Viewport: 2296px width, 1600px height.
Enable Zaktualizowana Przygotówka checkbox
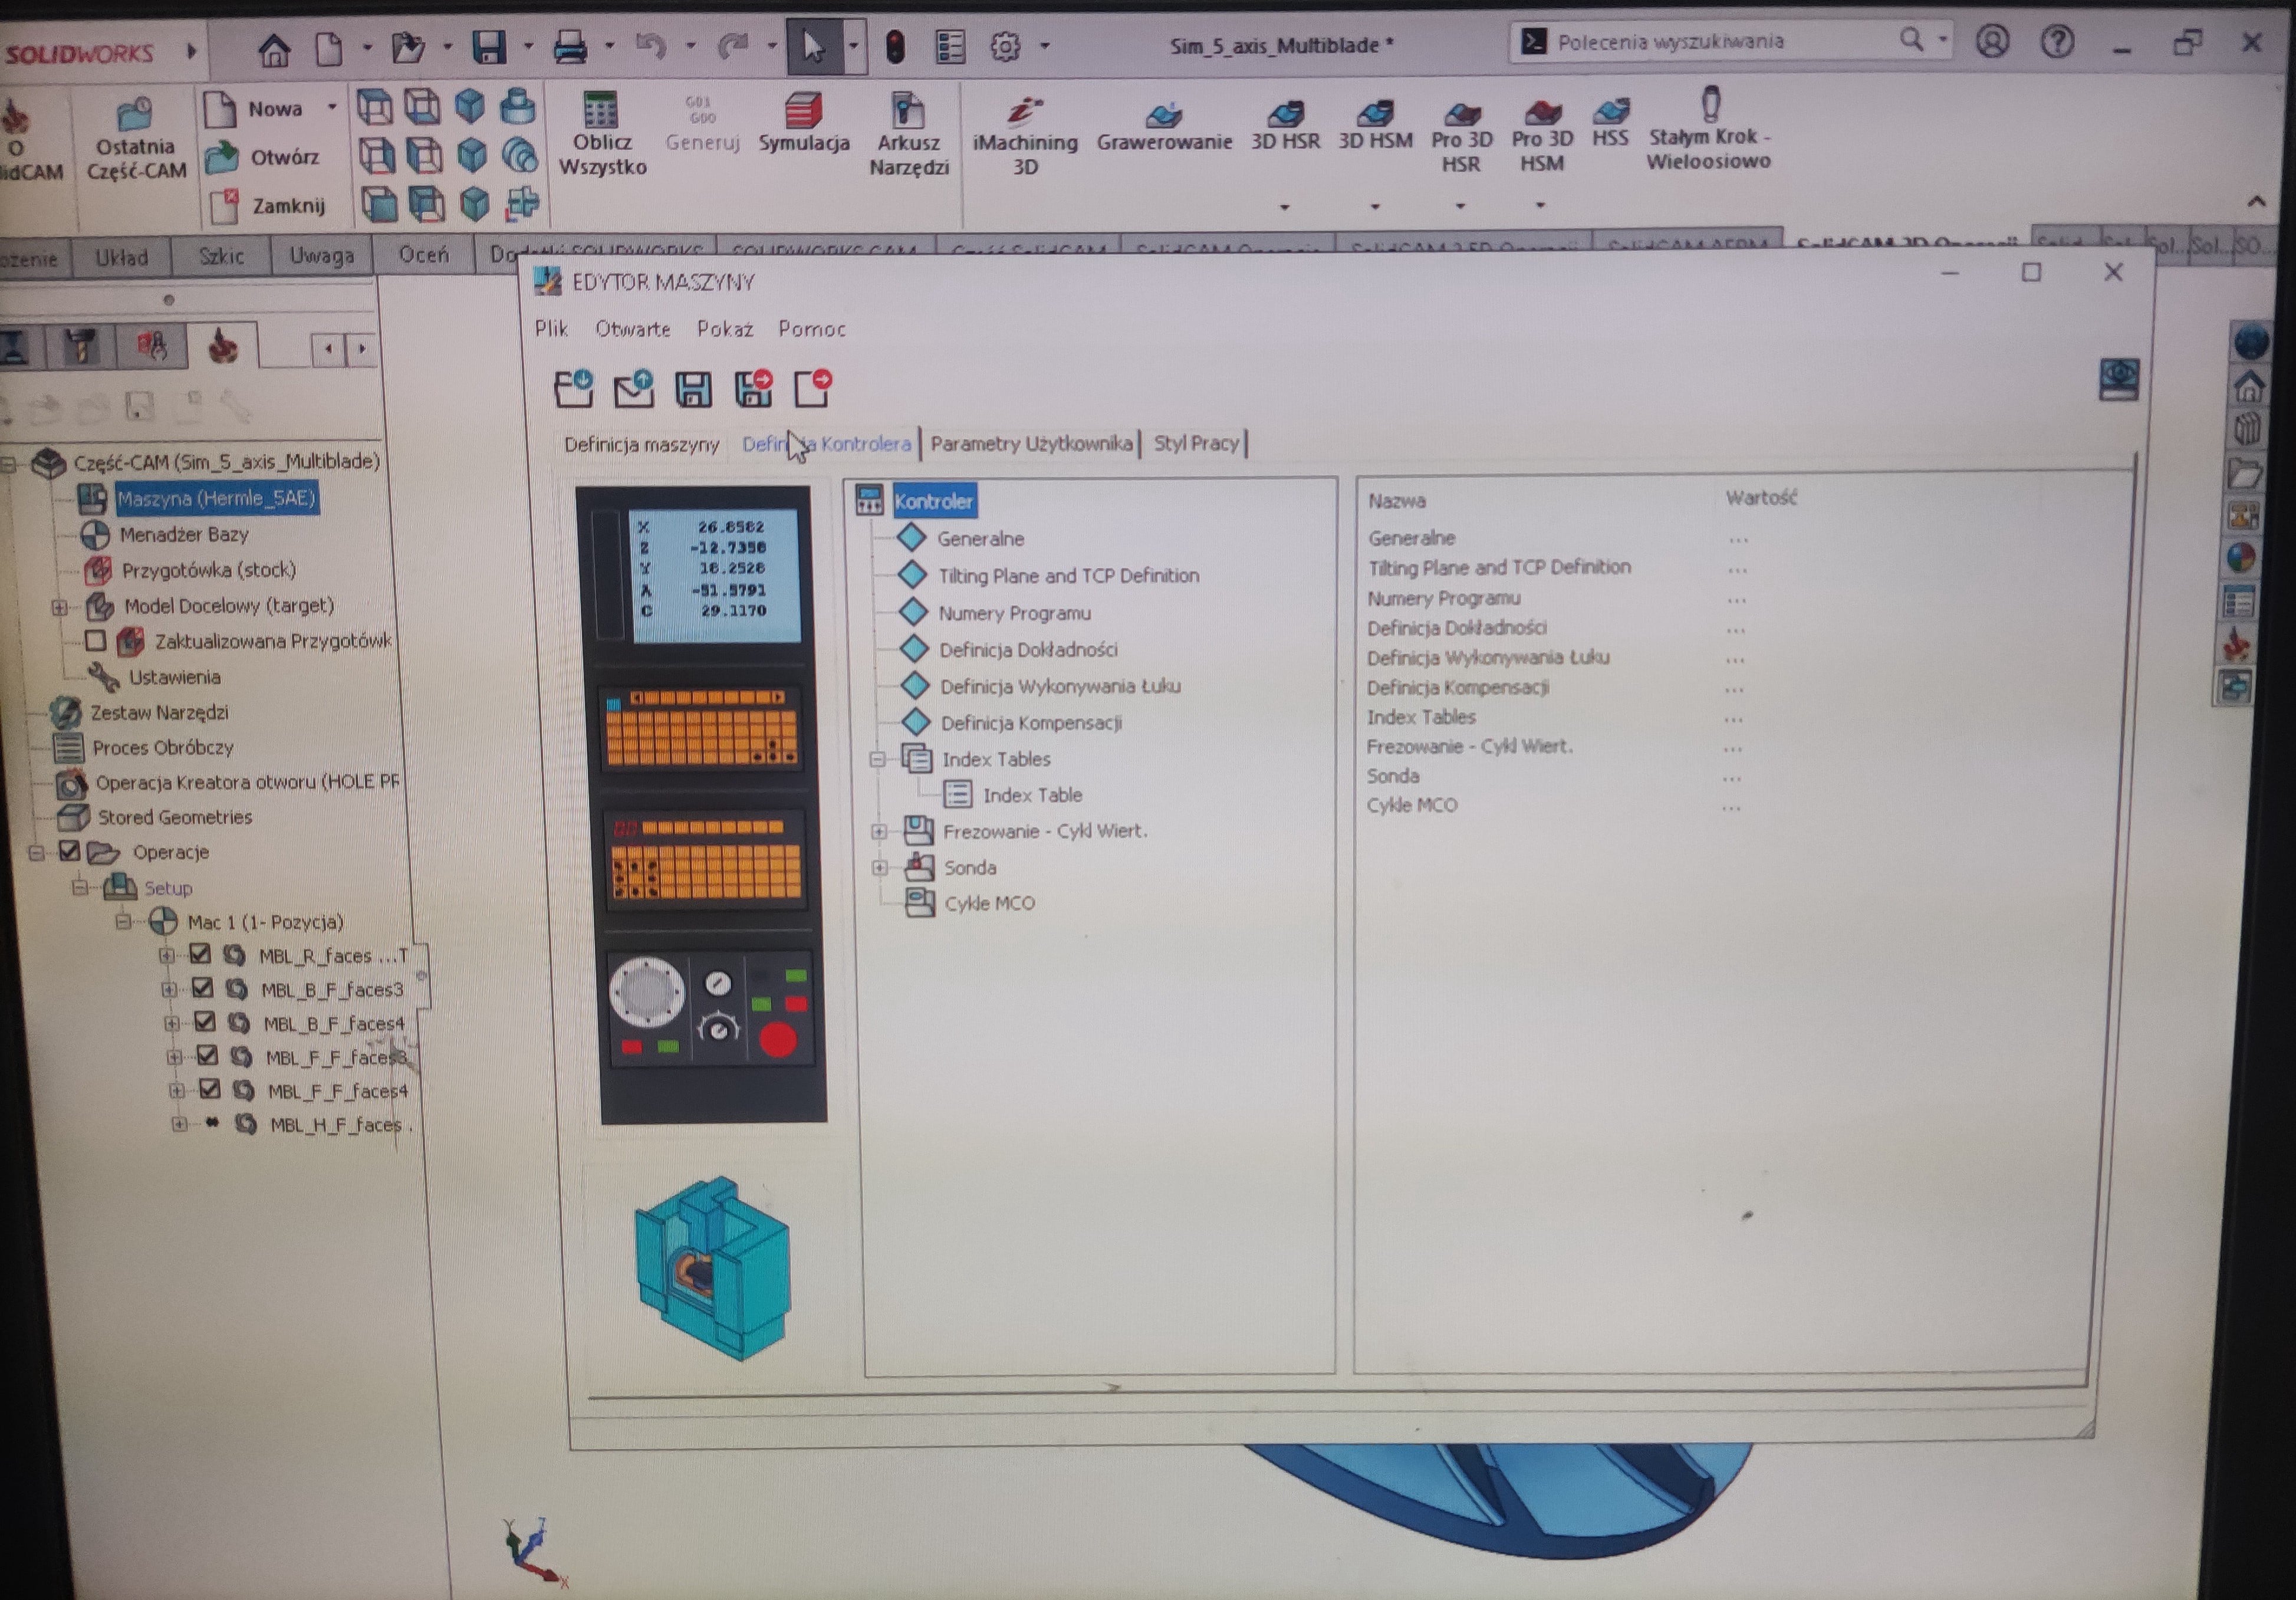(x=96, y=640)
